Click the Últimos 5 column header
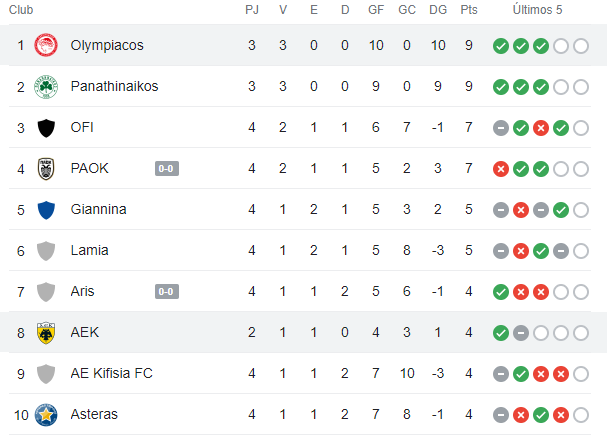This screenshot has width=607, height=438. 540,10
